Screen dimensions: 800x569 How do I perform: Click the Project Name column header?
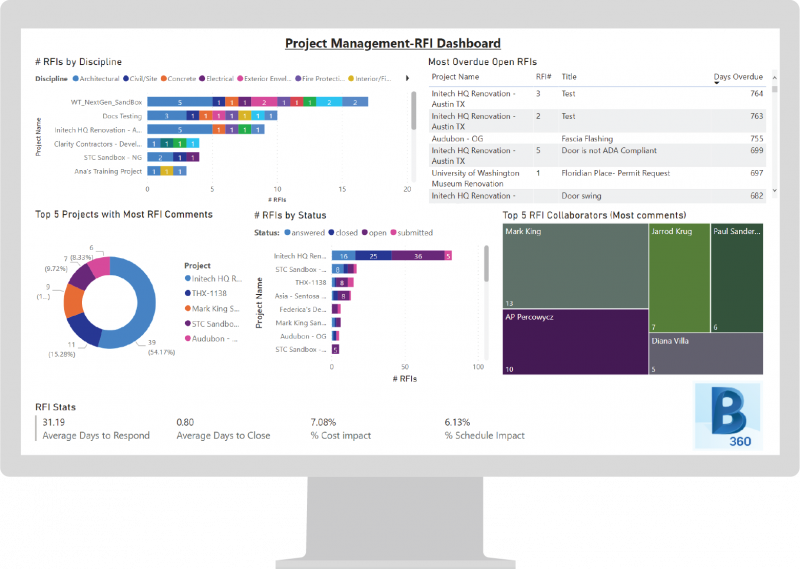455,77
